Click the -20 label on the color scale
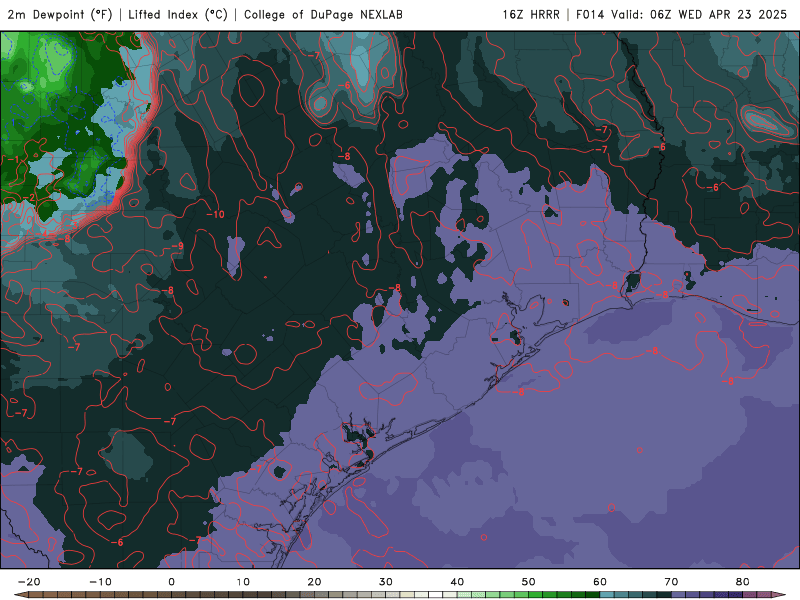Screen dimensions: 800x600 click(29, 582)
